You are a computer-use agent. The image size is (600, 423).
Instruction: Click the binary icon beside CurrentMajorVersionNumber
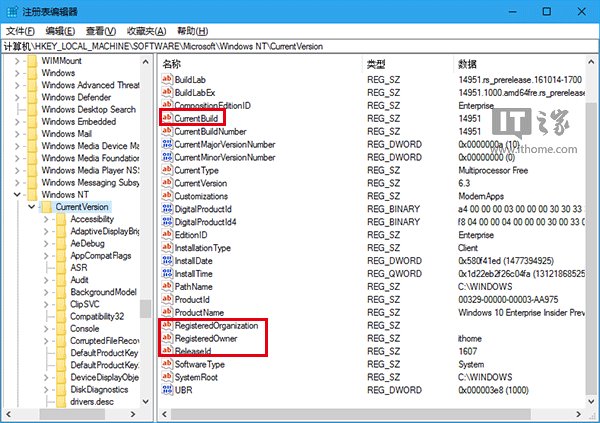pyautogui.click(x=167, y=144)
